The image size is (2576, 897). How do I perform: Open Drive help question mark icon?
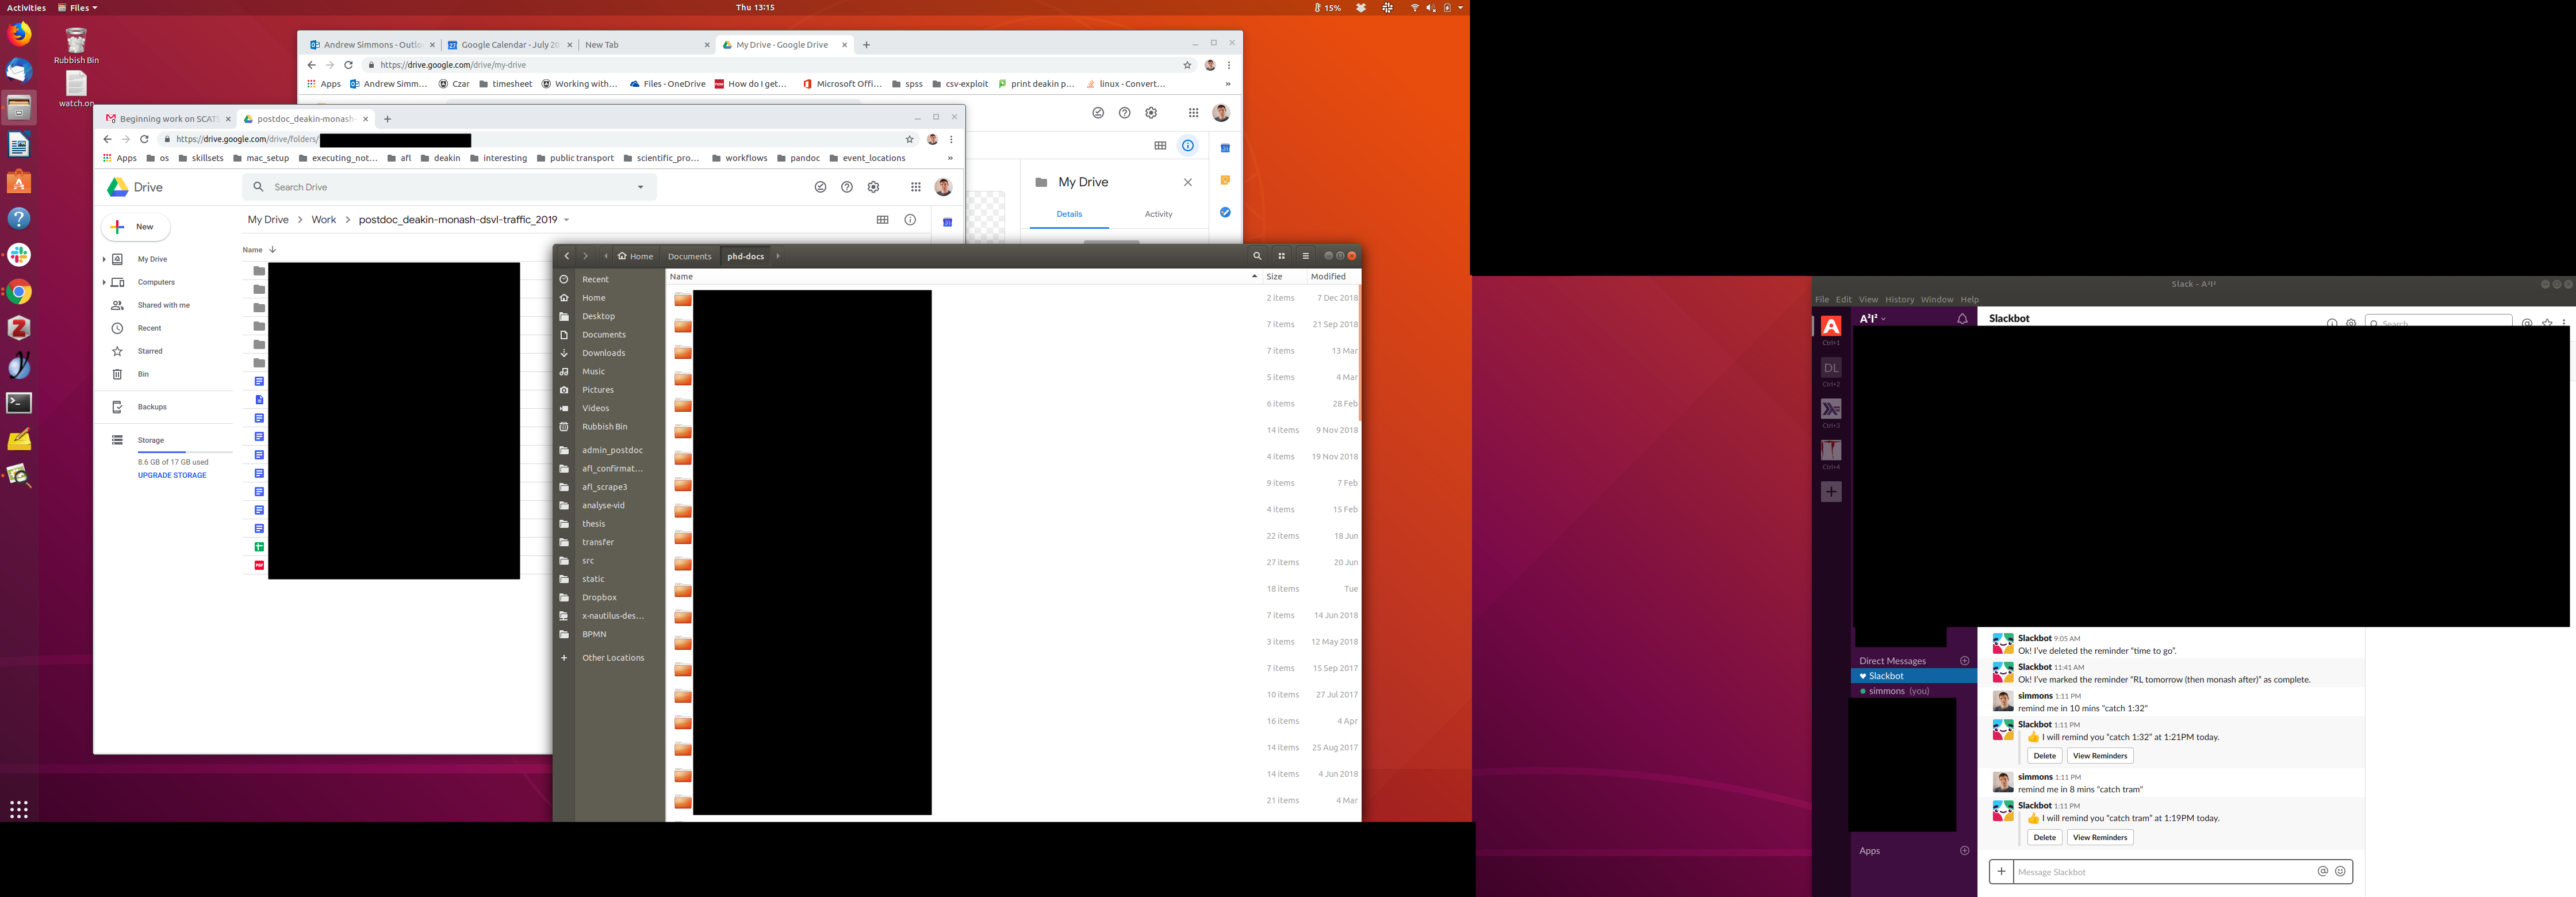[847, 187]
